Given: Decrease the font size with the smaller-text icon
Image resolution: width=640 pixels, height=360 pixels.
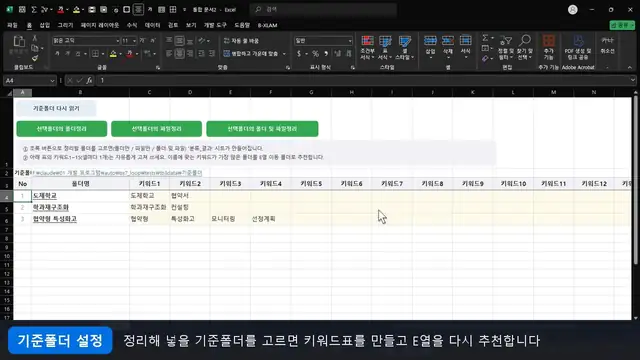Looking at the screenshot, I should tap(153, 40).
